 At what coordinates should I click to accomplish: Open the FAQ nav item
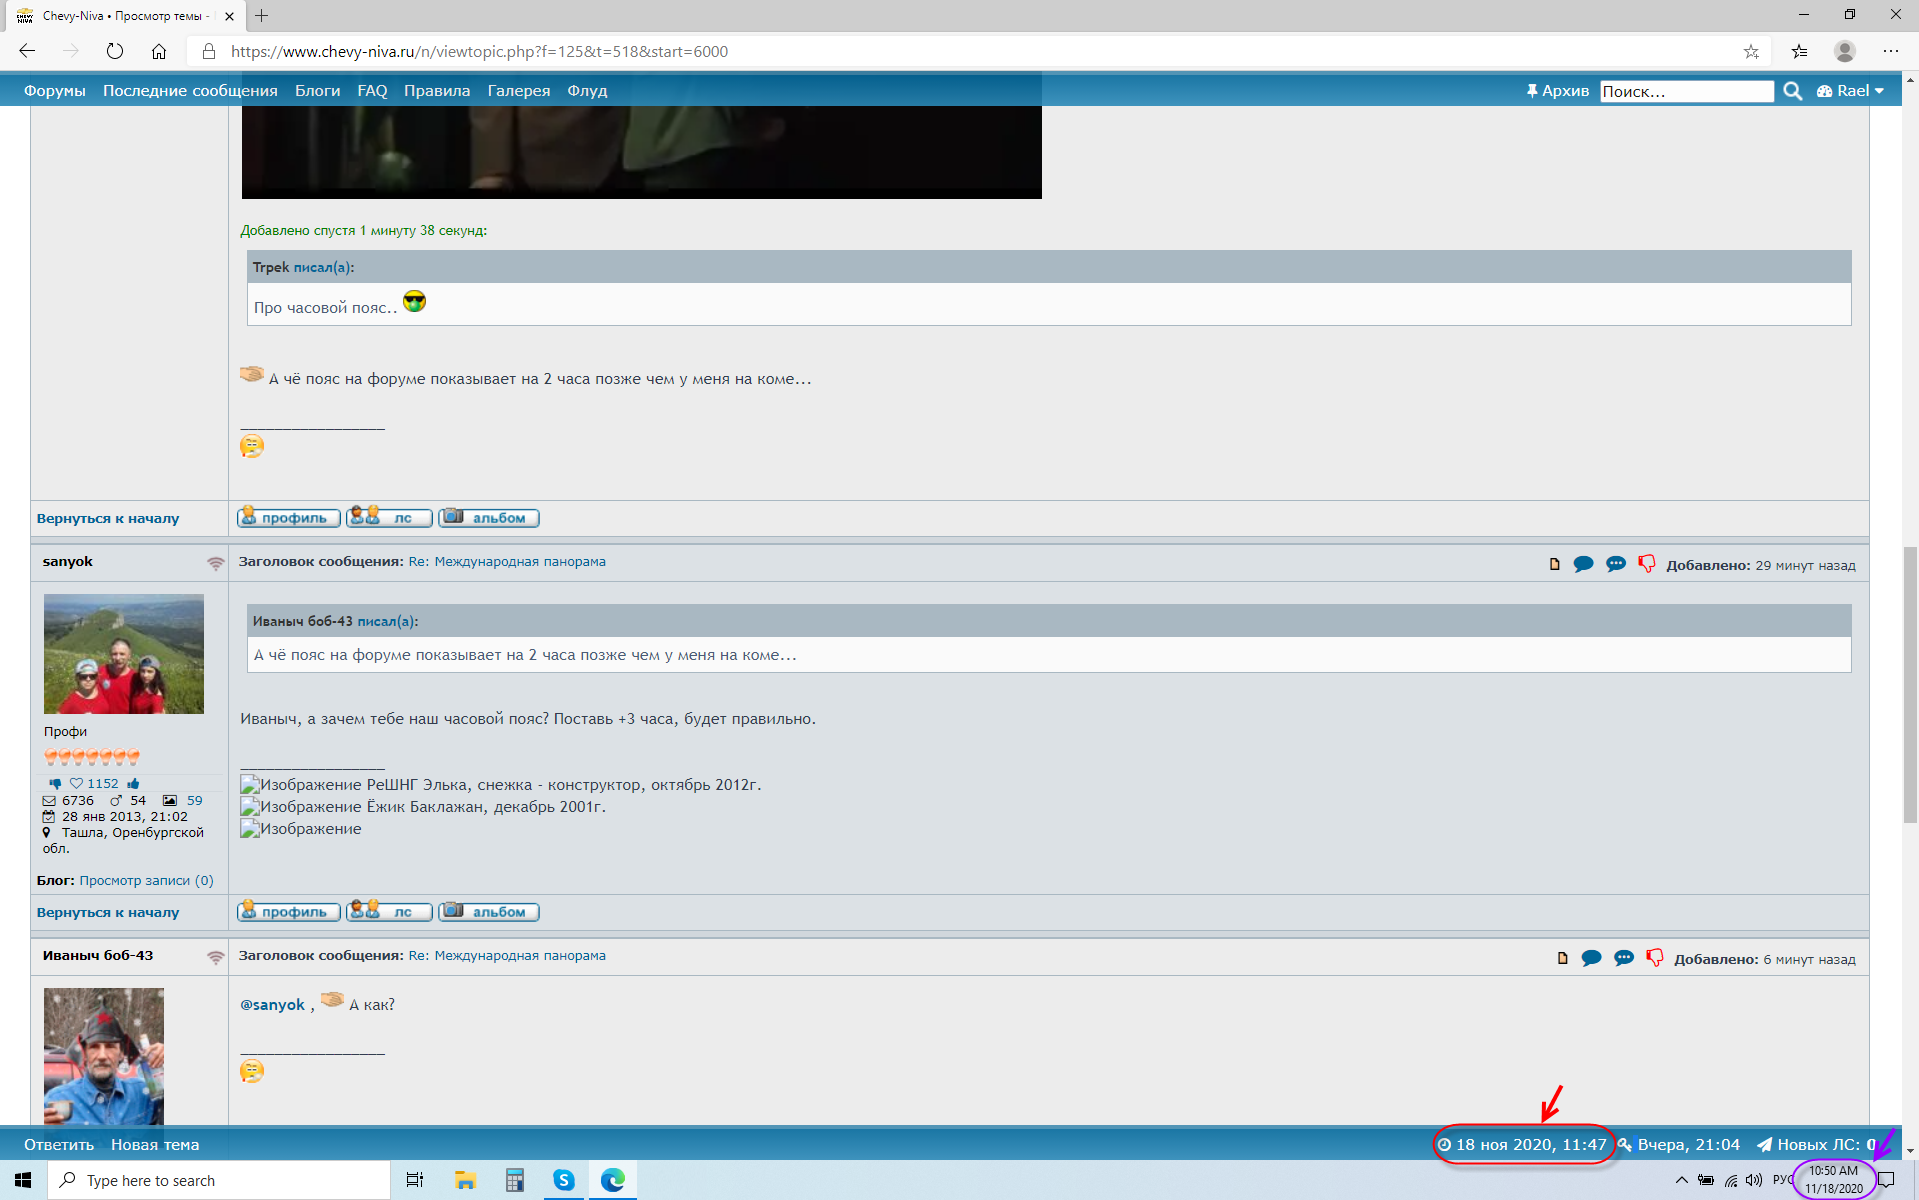point(372,91)
